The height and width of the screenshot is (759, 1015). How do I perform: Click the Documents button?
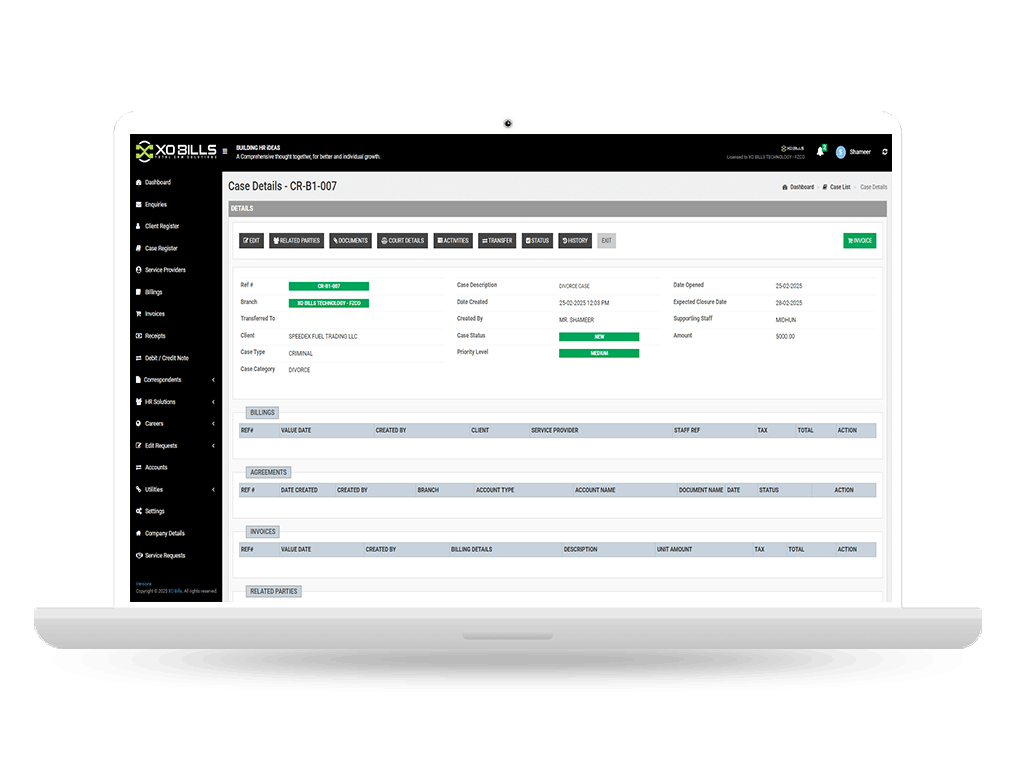coord(350,241)
